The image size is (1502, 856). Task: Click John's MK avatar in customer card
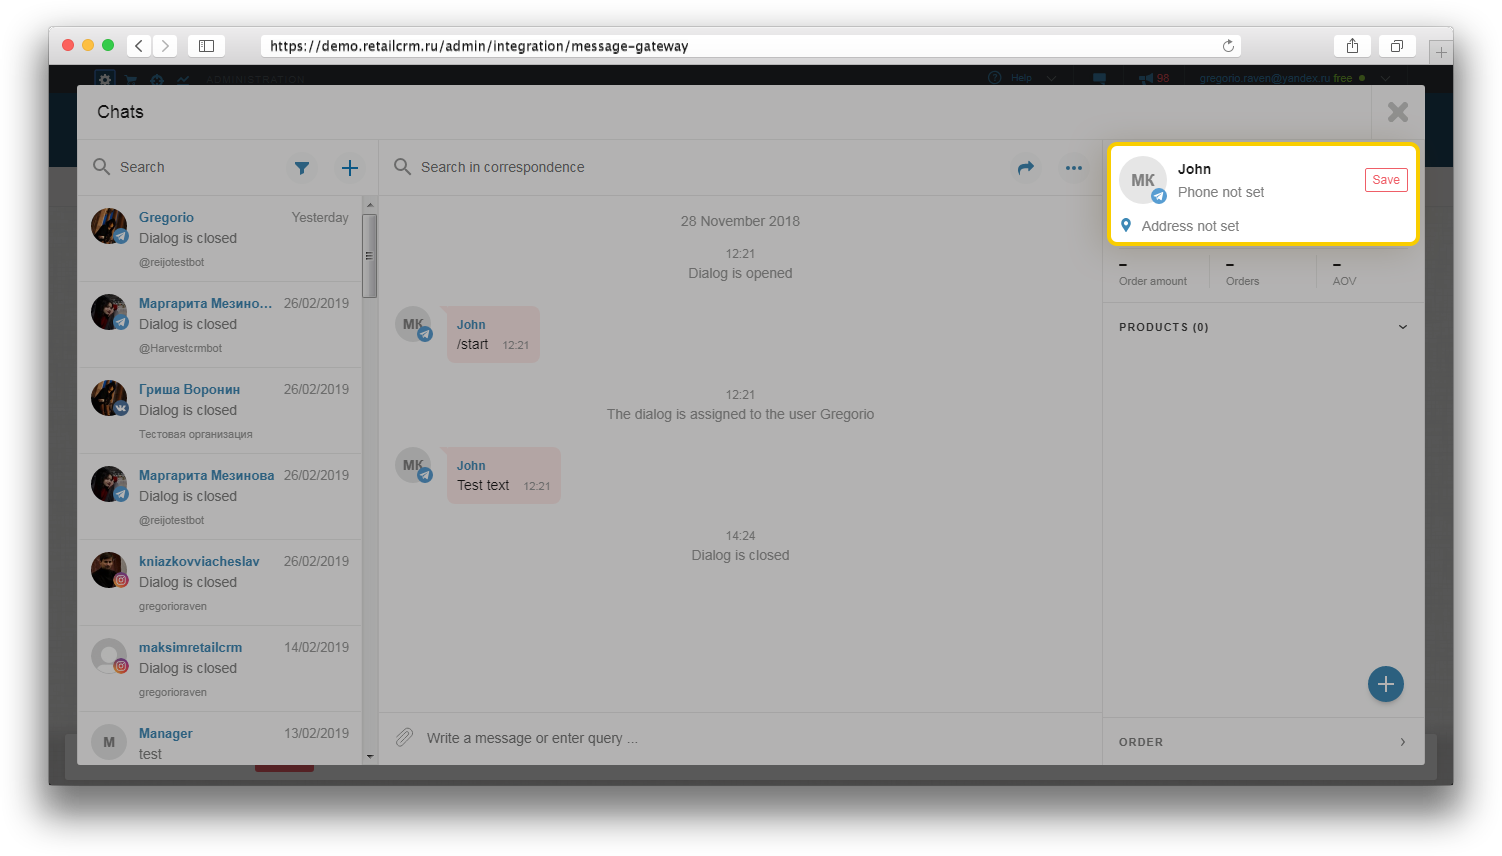click(1143, 180)
